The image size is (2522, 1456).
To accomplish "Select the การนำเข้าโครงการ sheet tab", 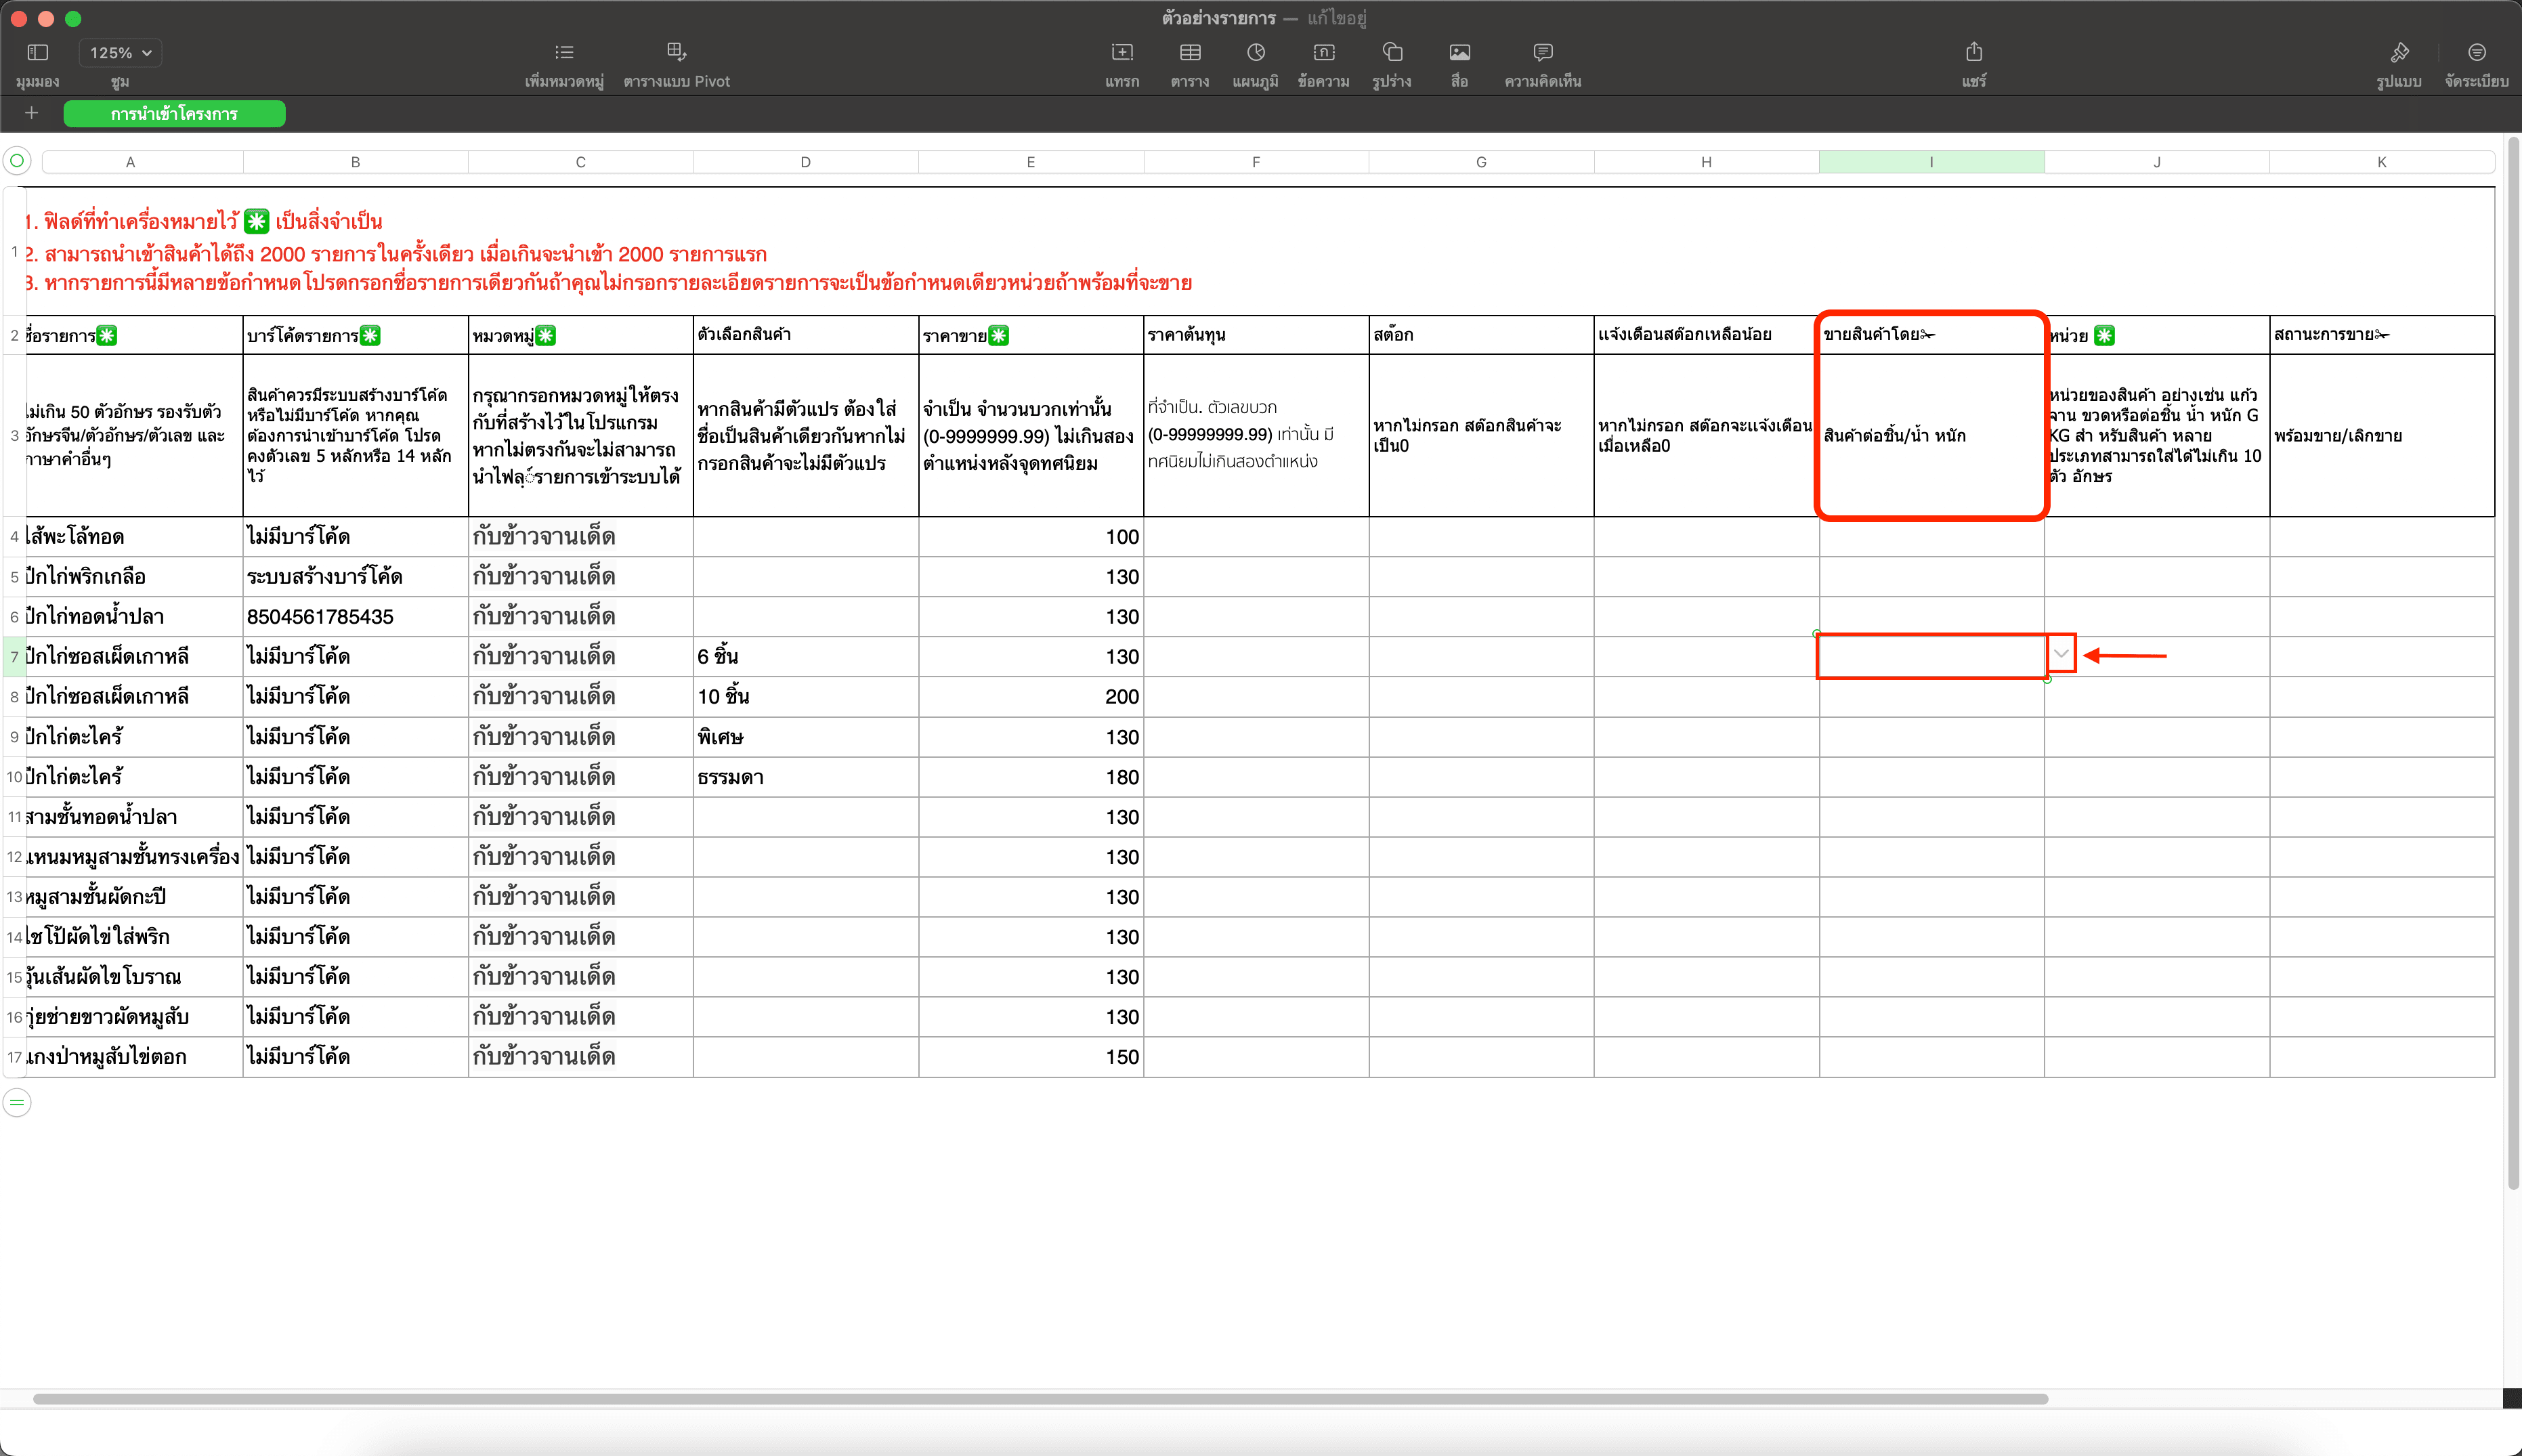I will click(174, 114).
